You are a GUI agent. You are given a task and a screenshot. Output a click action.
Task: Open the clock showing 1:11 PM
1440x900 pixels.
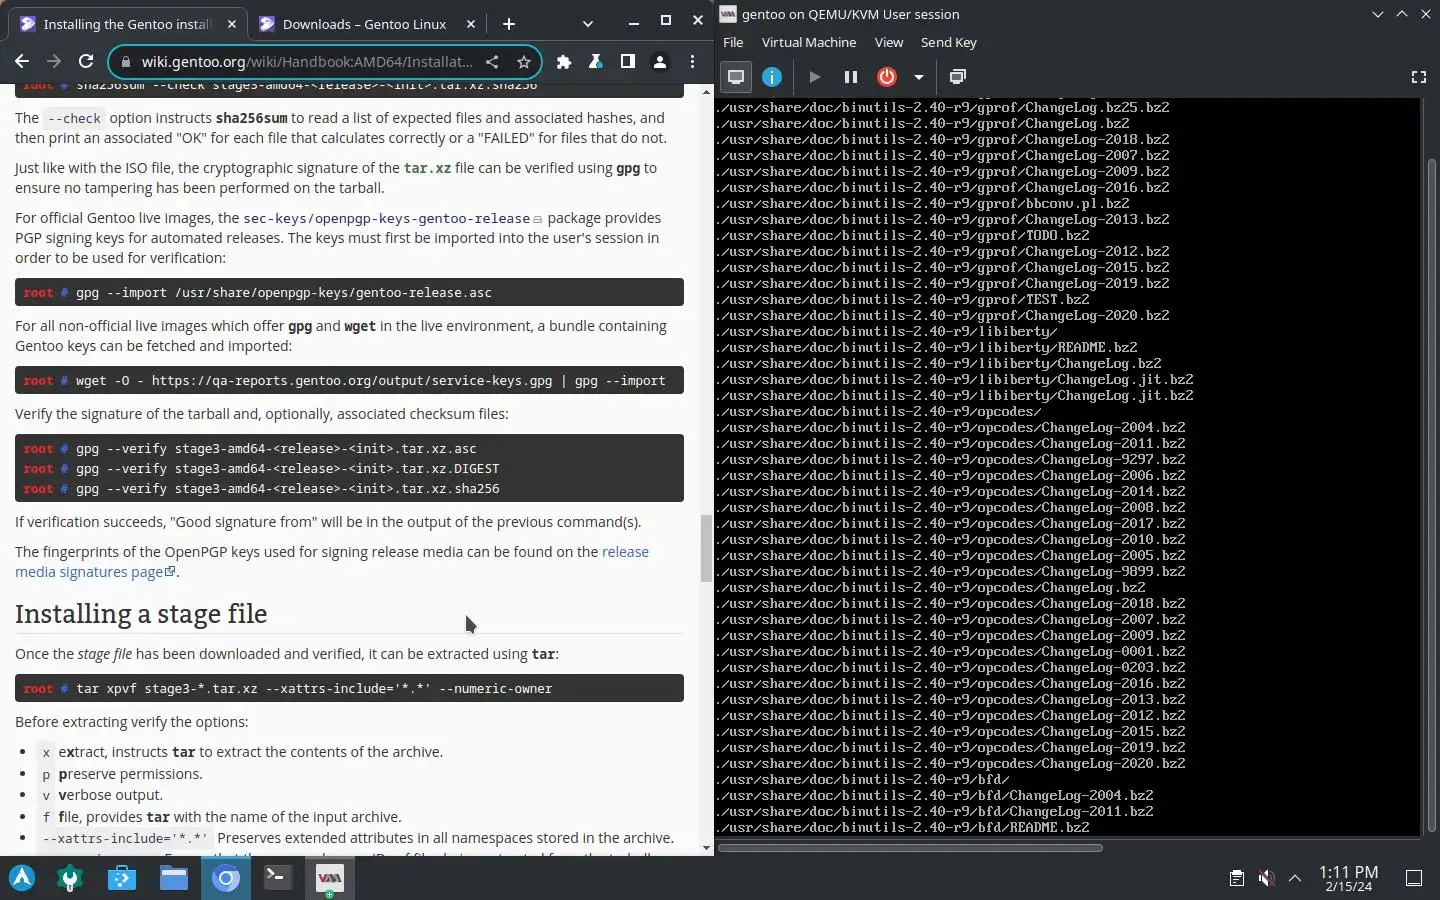(x=1348, y=878)
